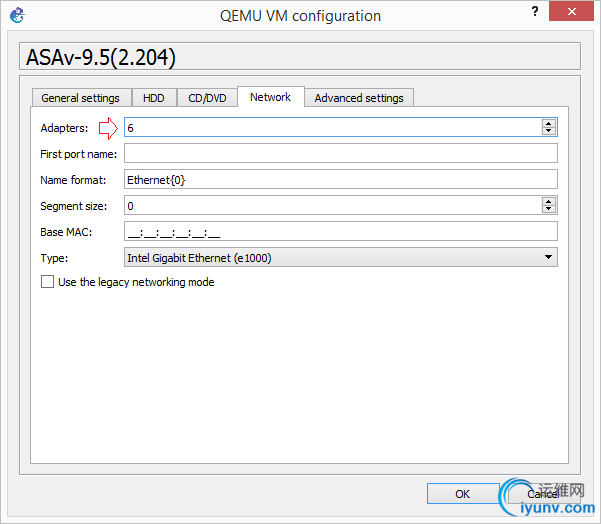Viewport: 601px width, 524px height.
Task: Click the ASAv-9.5(2.204) VM name header
Action: [300, 57]
